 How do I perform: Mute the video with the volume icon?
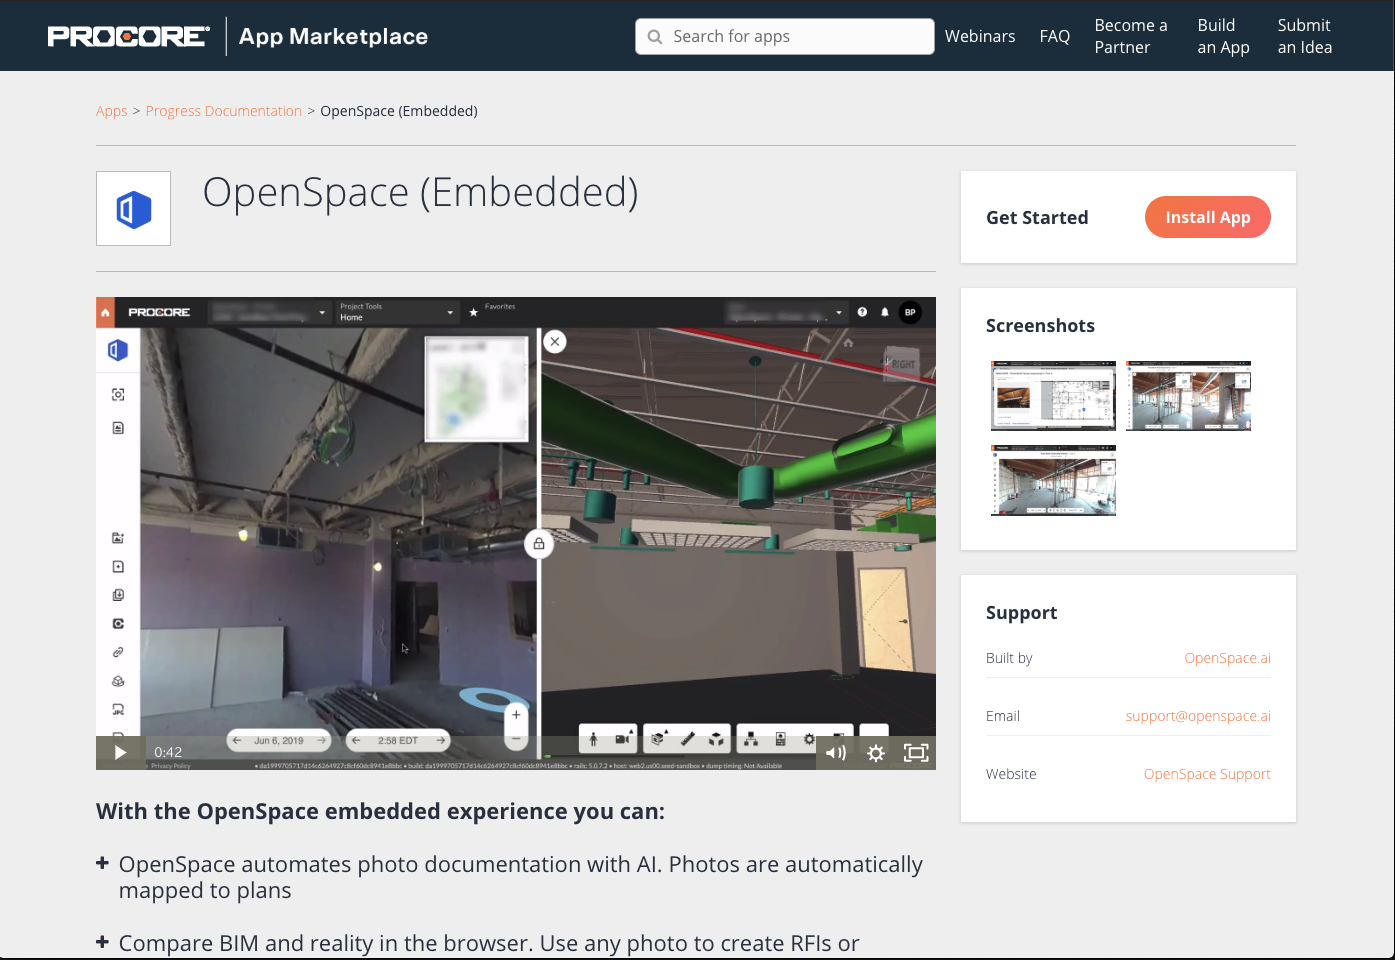836,753
